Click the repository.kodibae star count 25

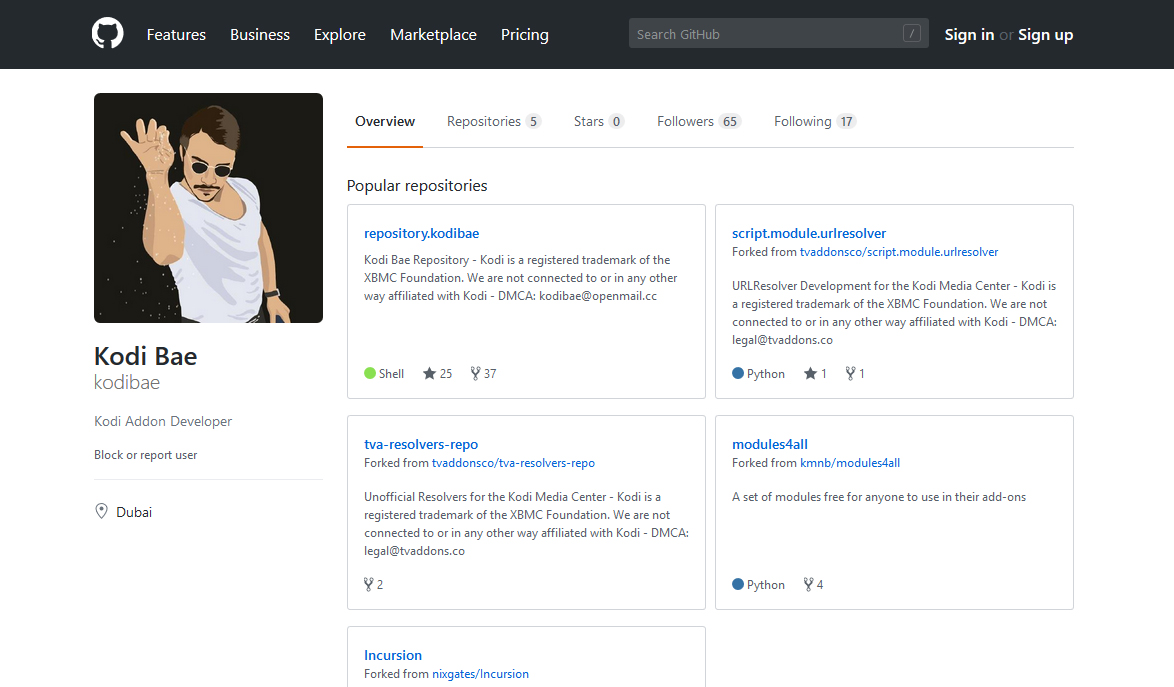click(446, 373)
